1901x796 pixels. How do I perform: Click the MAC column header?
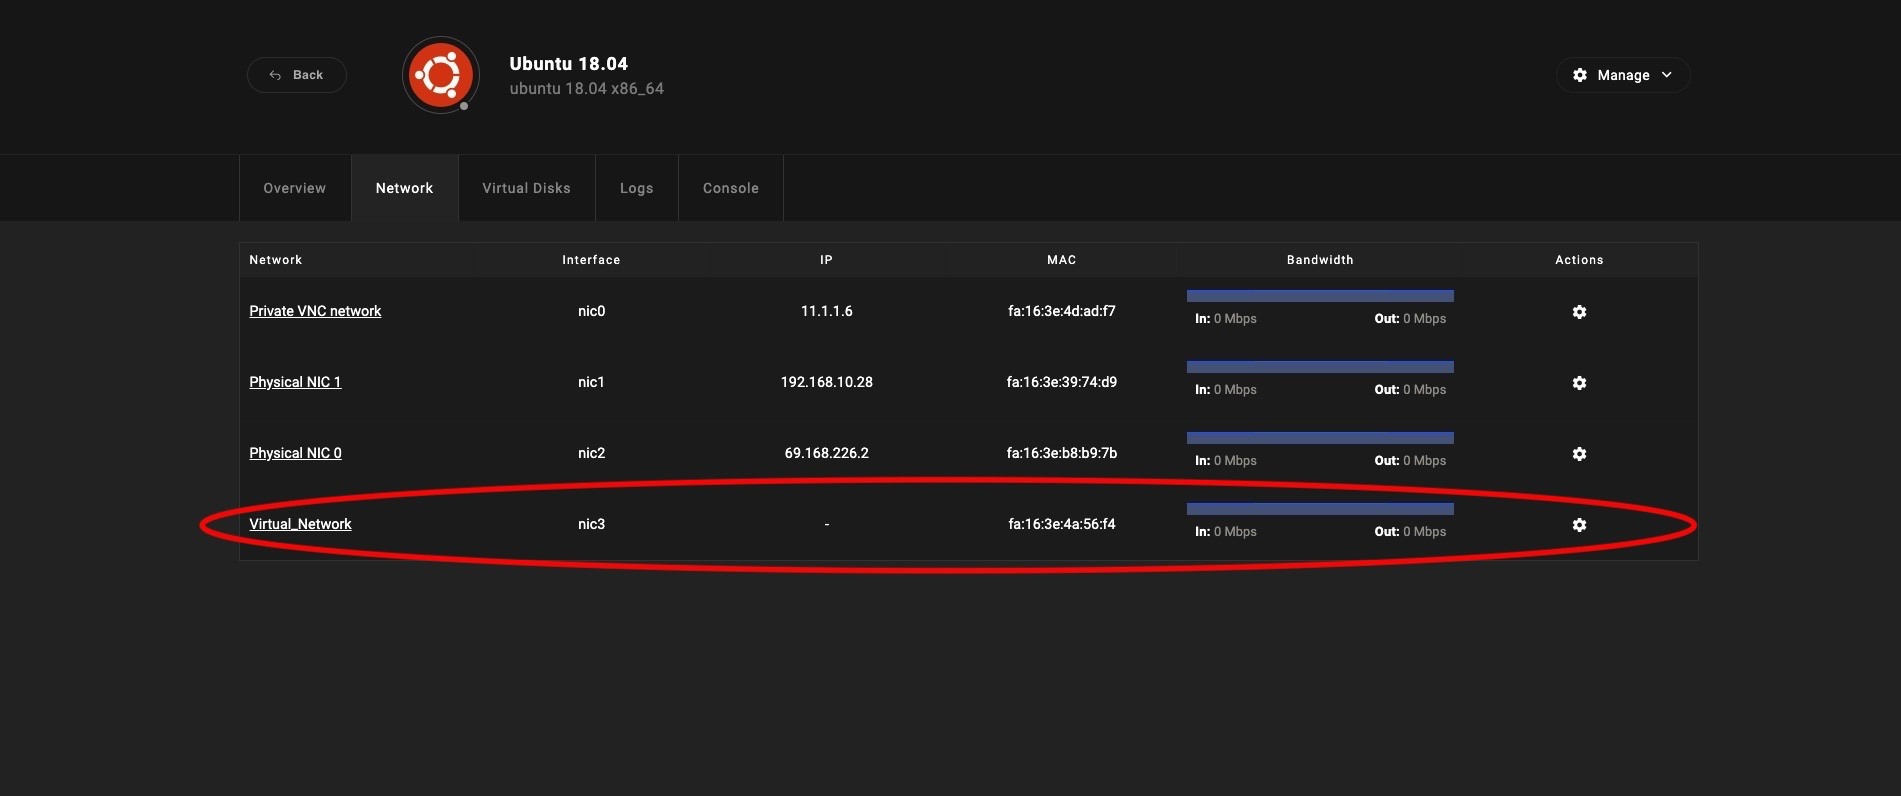click(x=1062, y=260)
